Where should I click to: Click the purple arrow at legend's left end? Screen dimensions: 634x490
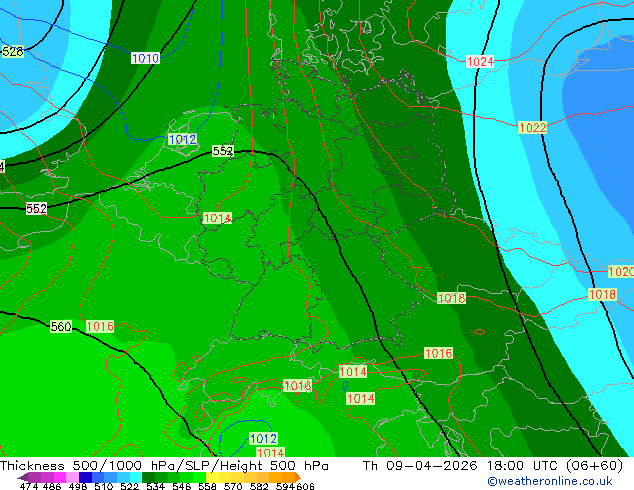[x=23, y=477]
